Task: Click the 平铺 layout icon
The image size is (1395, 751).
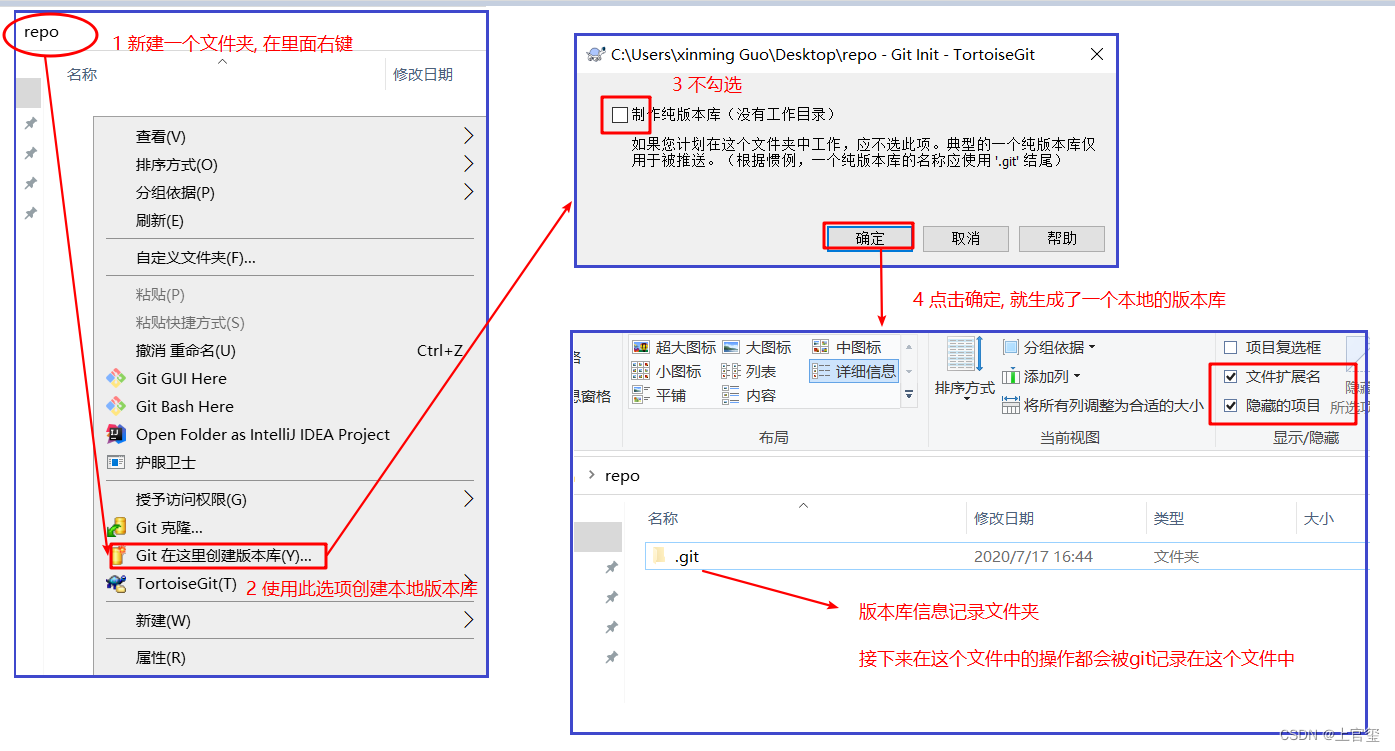Action: pos(642,395)
